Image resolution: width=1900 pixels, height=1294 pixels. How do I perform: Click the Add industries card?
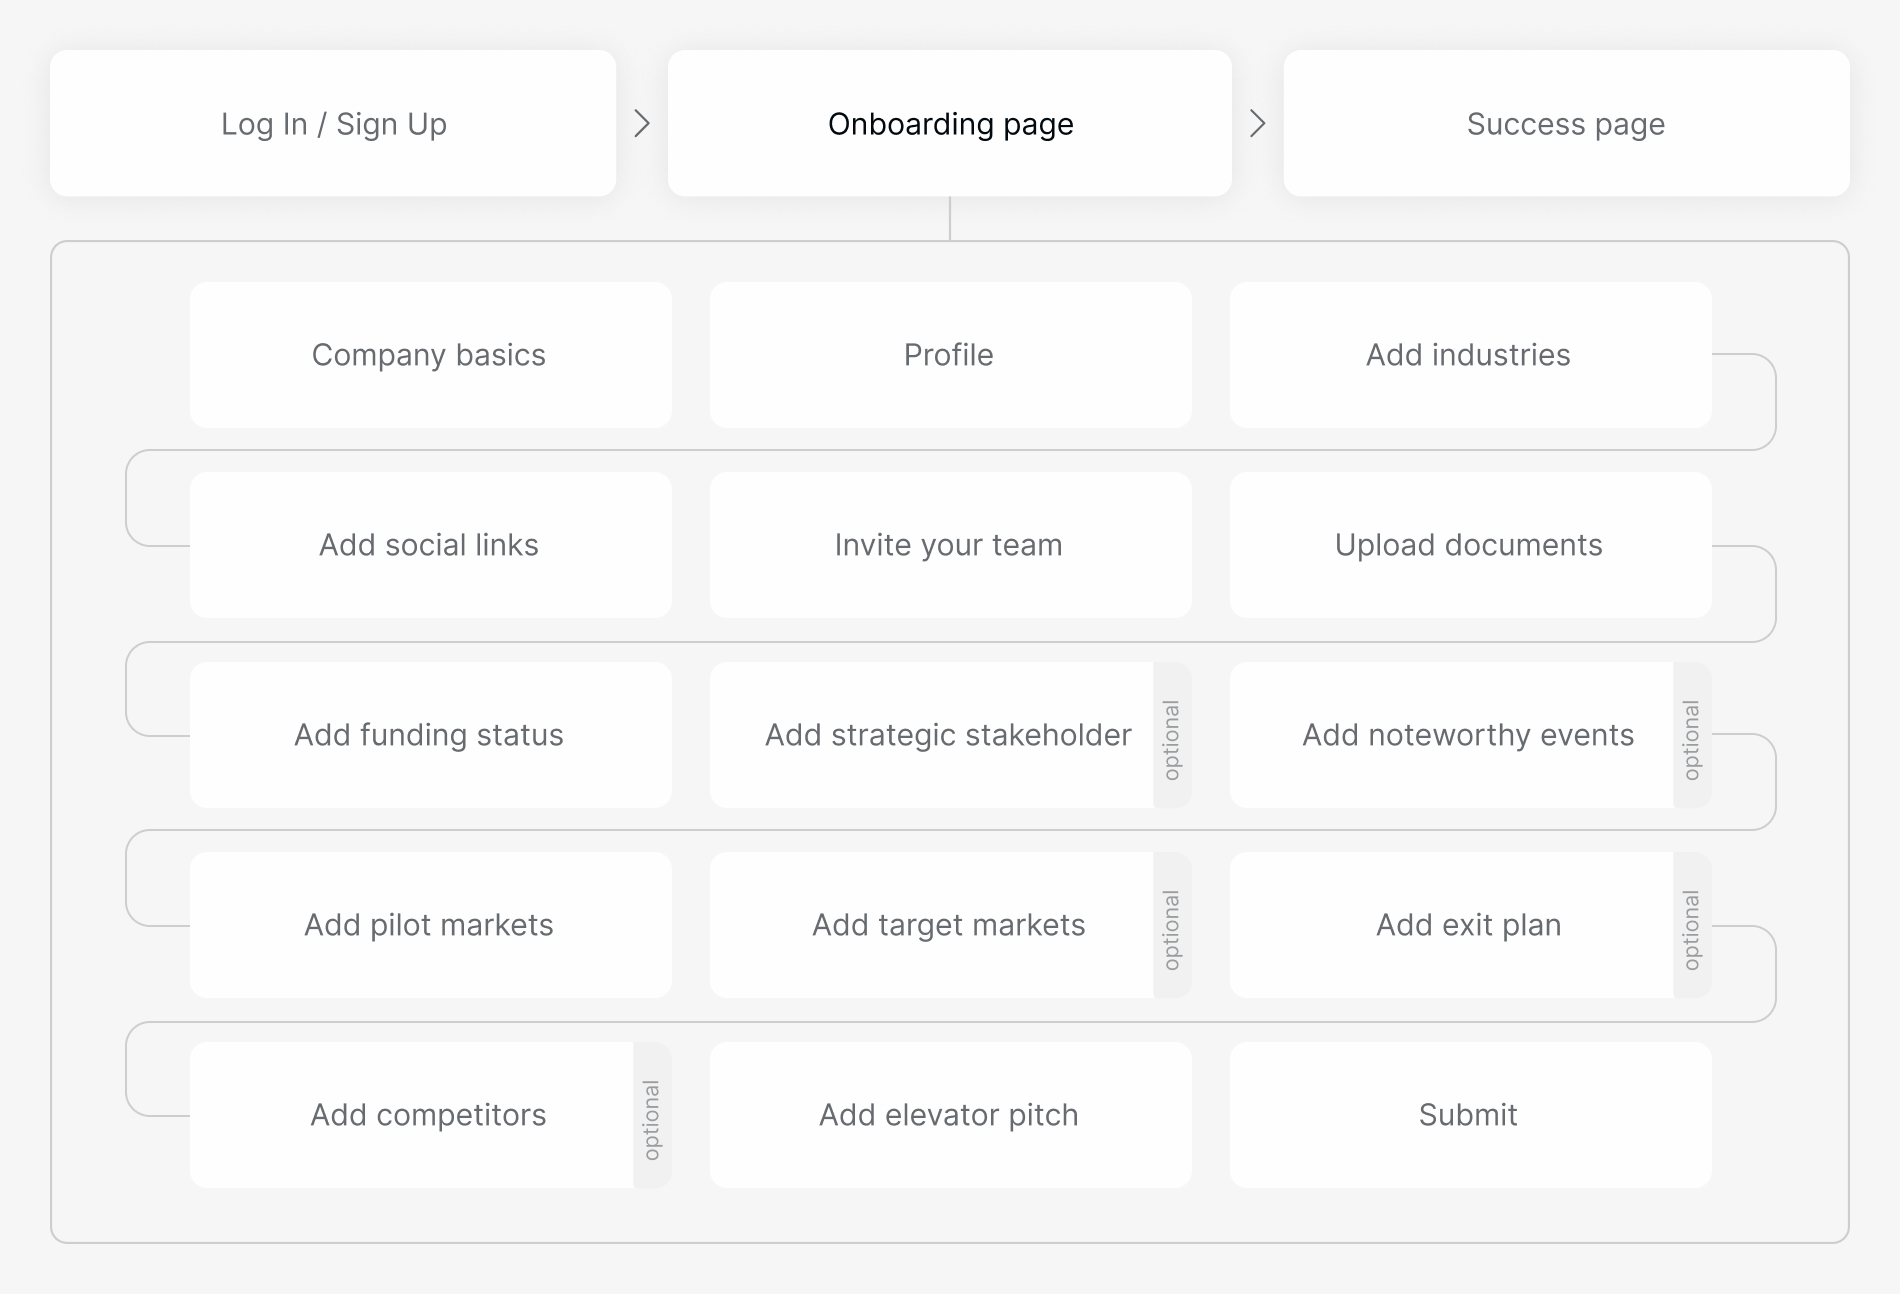tap(1470, 355)
